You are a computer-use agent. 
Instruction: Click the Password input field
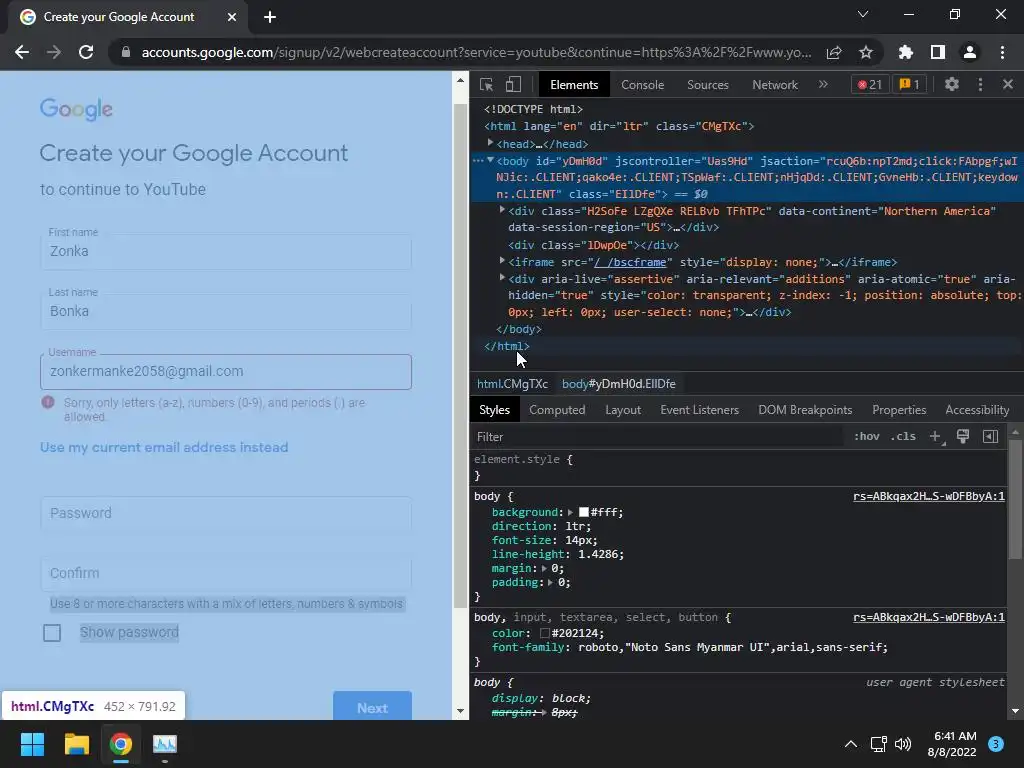pyautogui.click(x=226, y=513)
